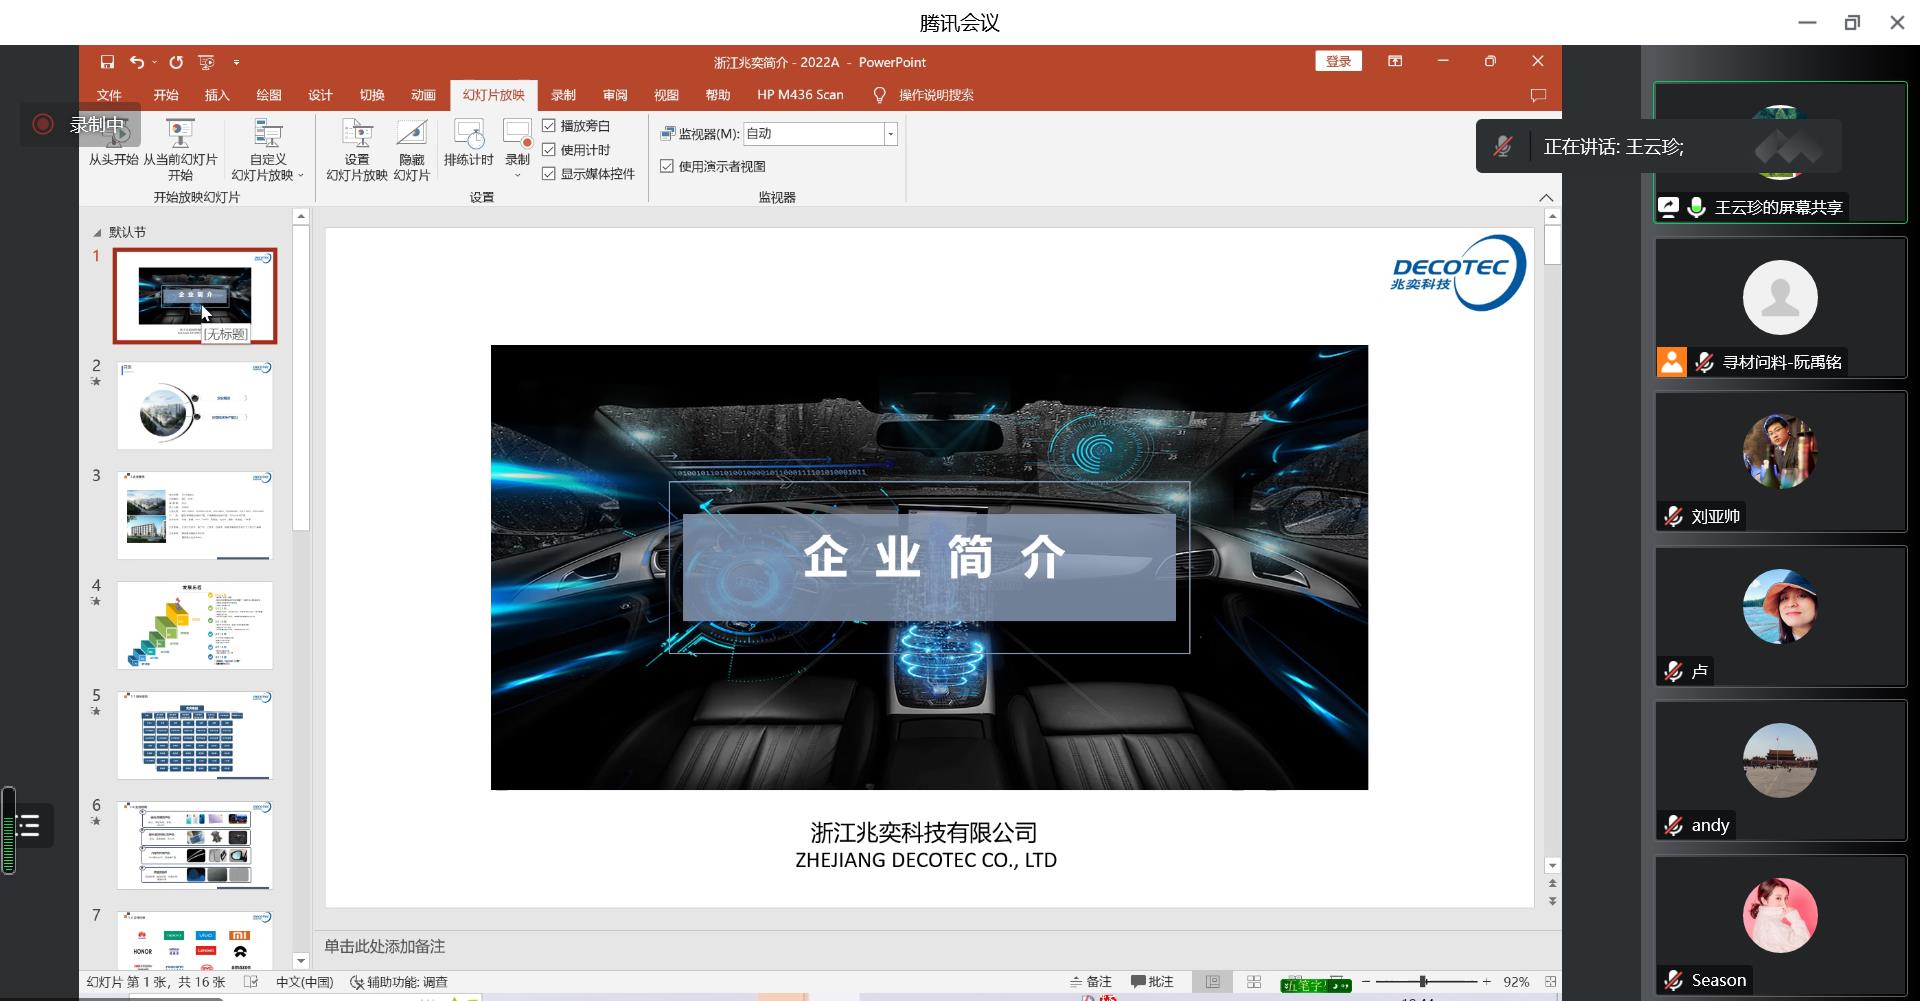1920x1001 pixels.
Task: Adjust the zoom slider handle
Action: 1423,982
